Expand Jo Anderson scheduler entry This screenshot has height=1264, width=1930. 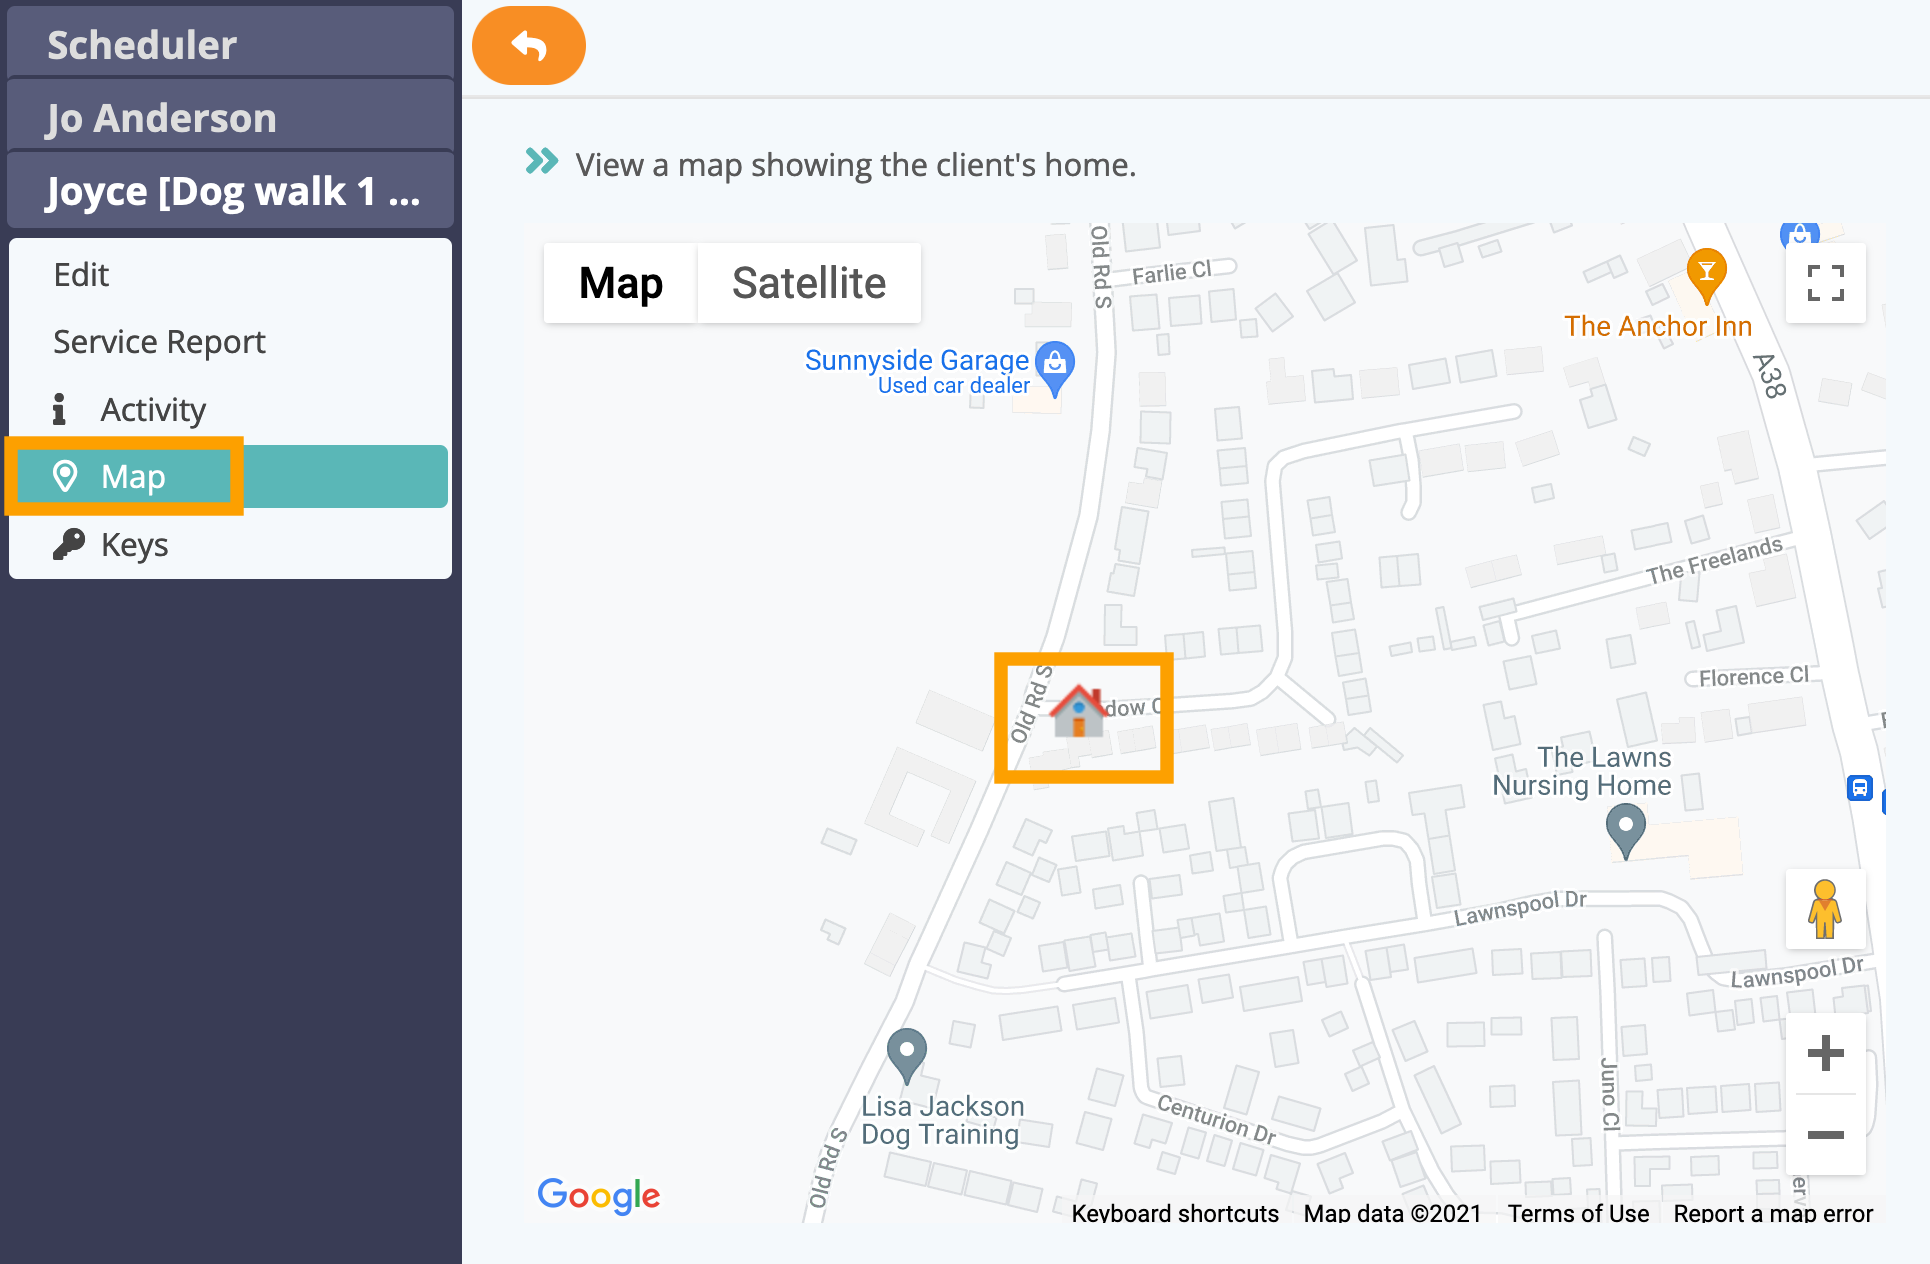[230, 116]
